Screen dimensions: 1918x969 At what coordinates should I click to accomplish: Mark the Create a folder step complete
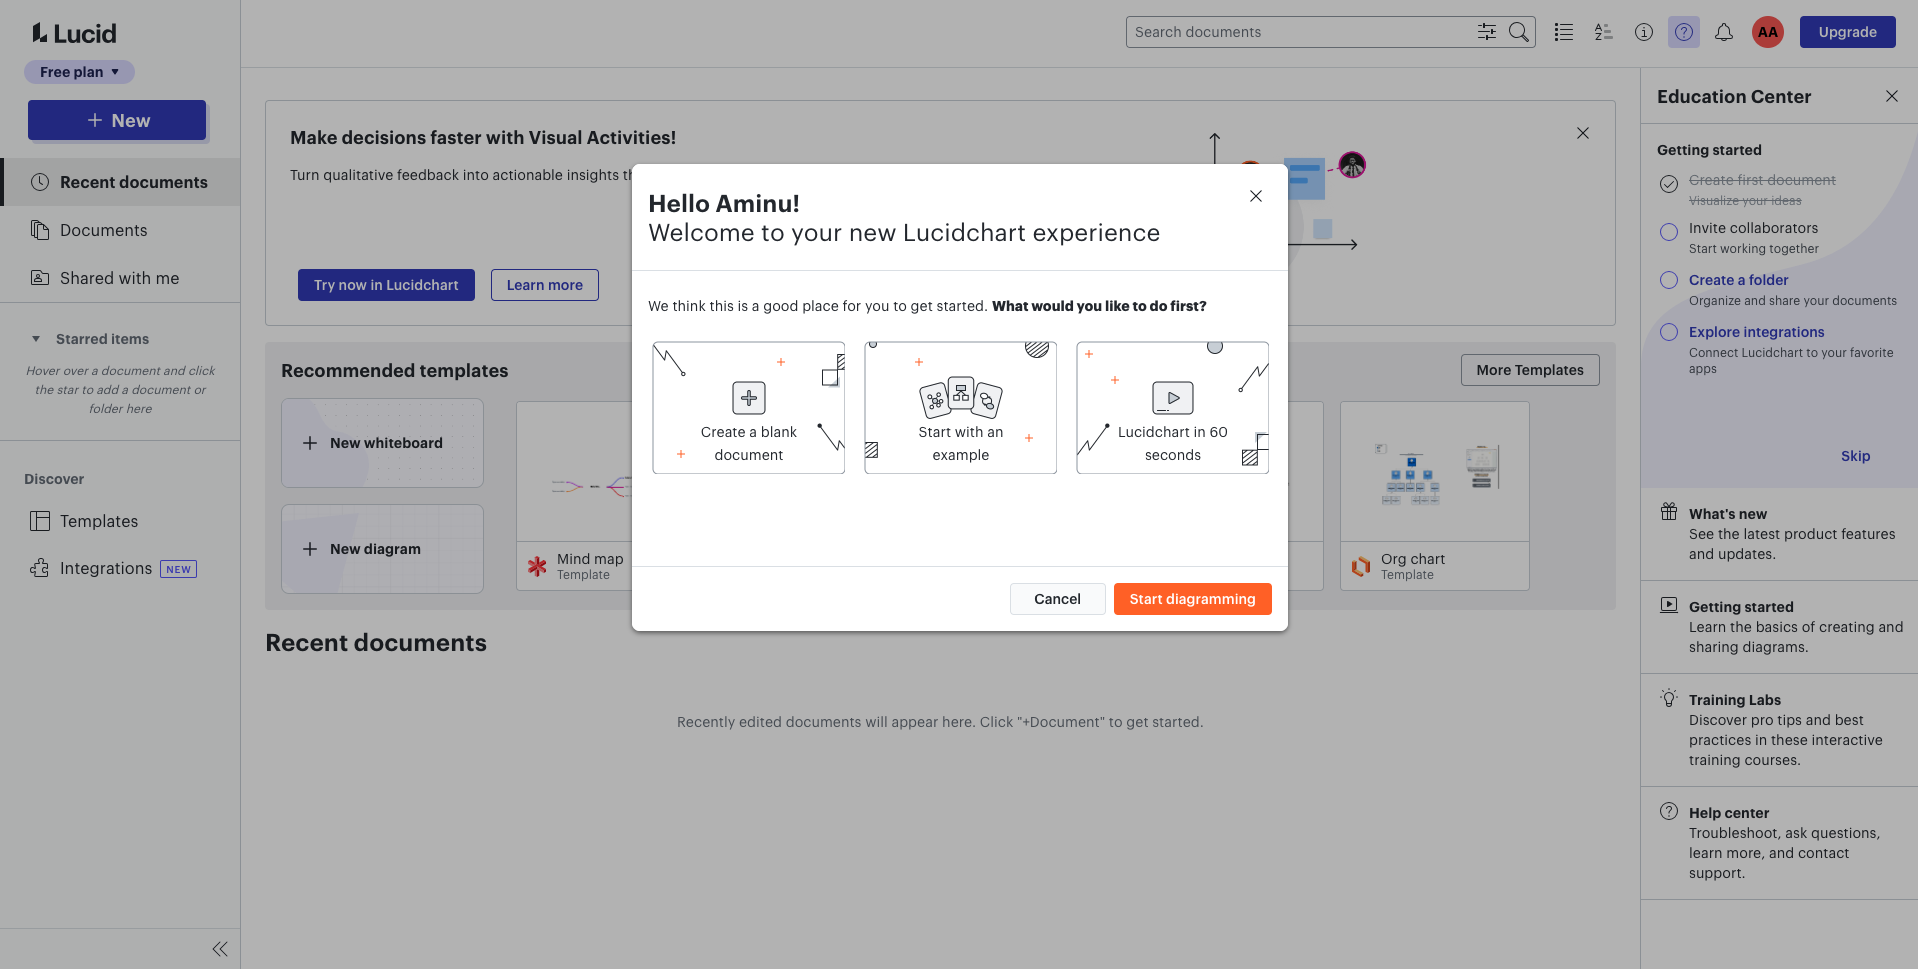1668,280
